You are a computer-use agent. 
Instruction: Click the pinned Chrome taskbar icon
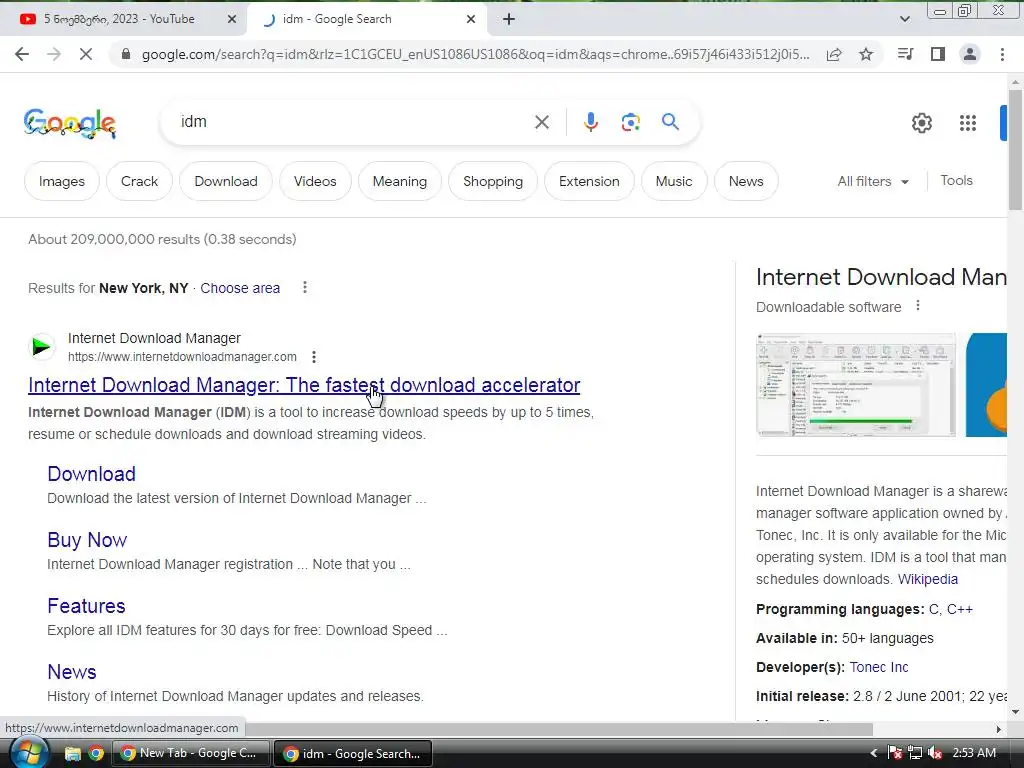(96, 754)
